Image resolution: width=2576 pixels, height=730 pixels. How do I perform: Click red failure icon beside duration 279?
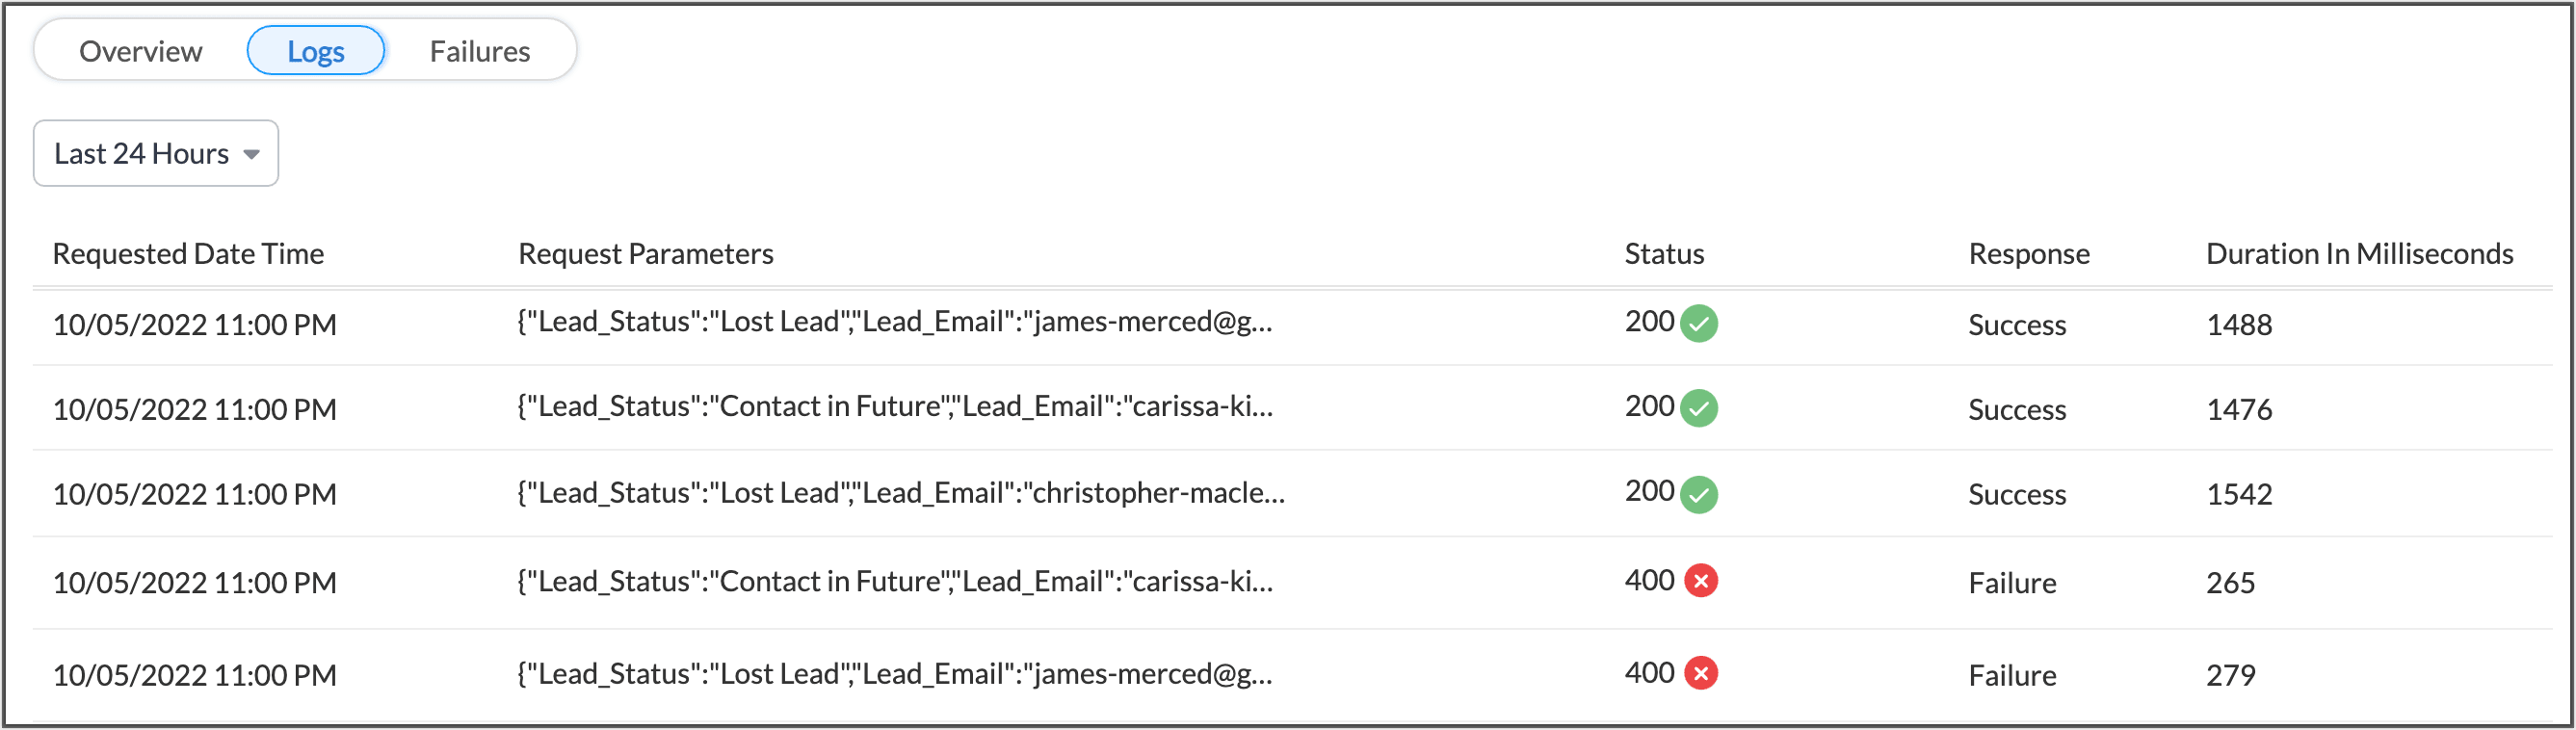tap(1700, 673)
